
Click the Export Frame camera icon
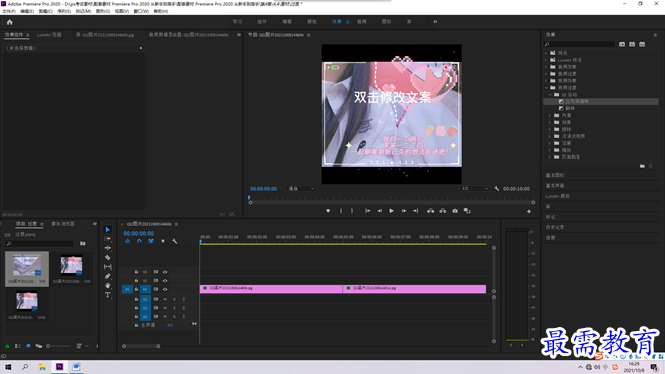coord(455,211)
